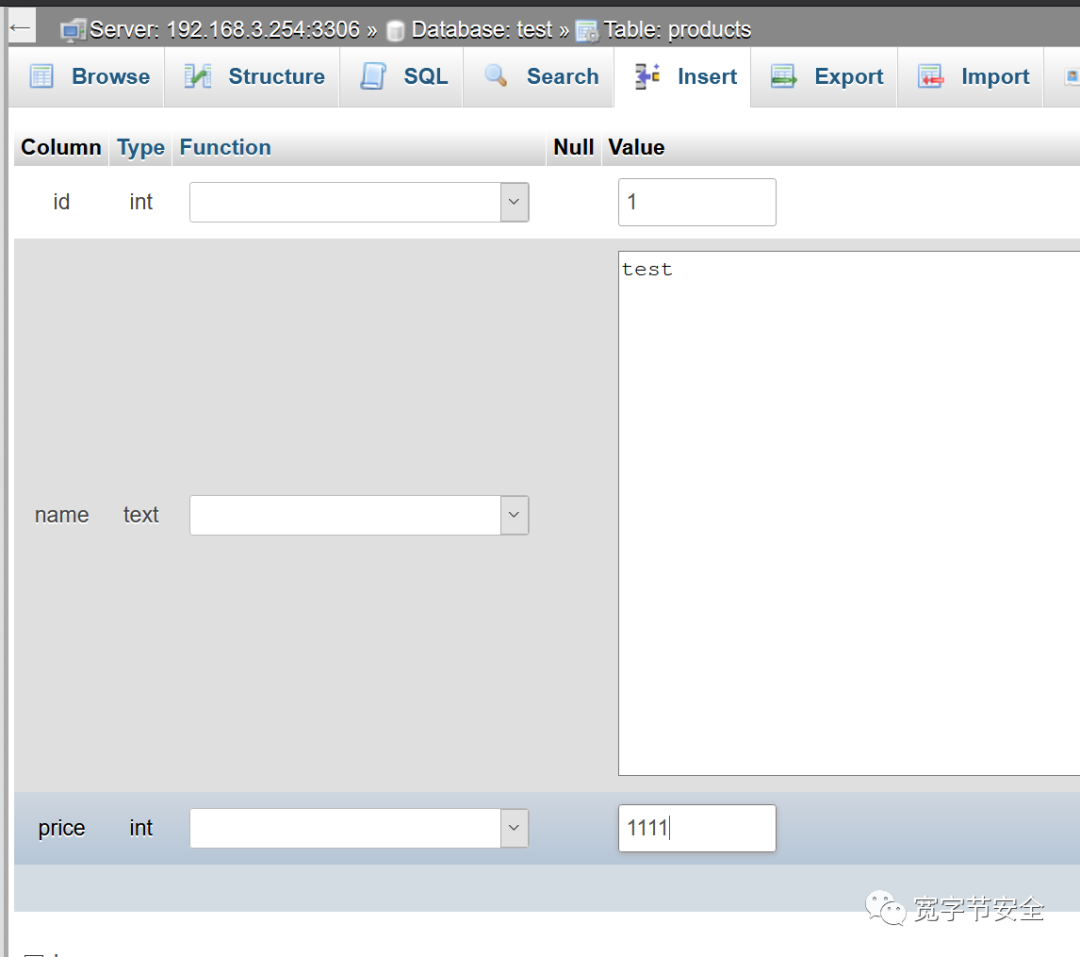Click the Structure tab icon
This screenshot has width=1080, height=957.
click(198, 76)
